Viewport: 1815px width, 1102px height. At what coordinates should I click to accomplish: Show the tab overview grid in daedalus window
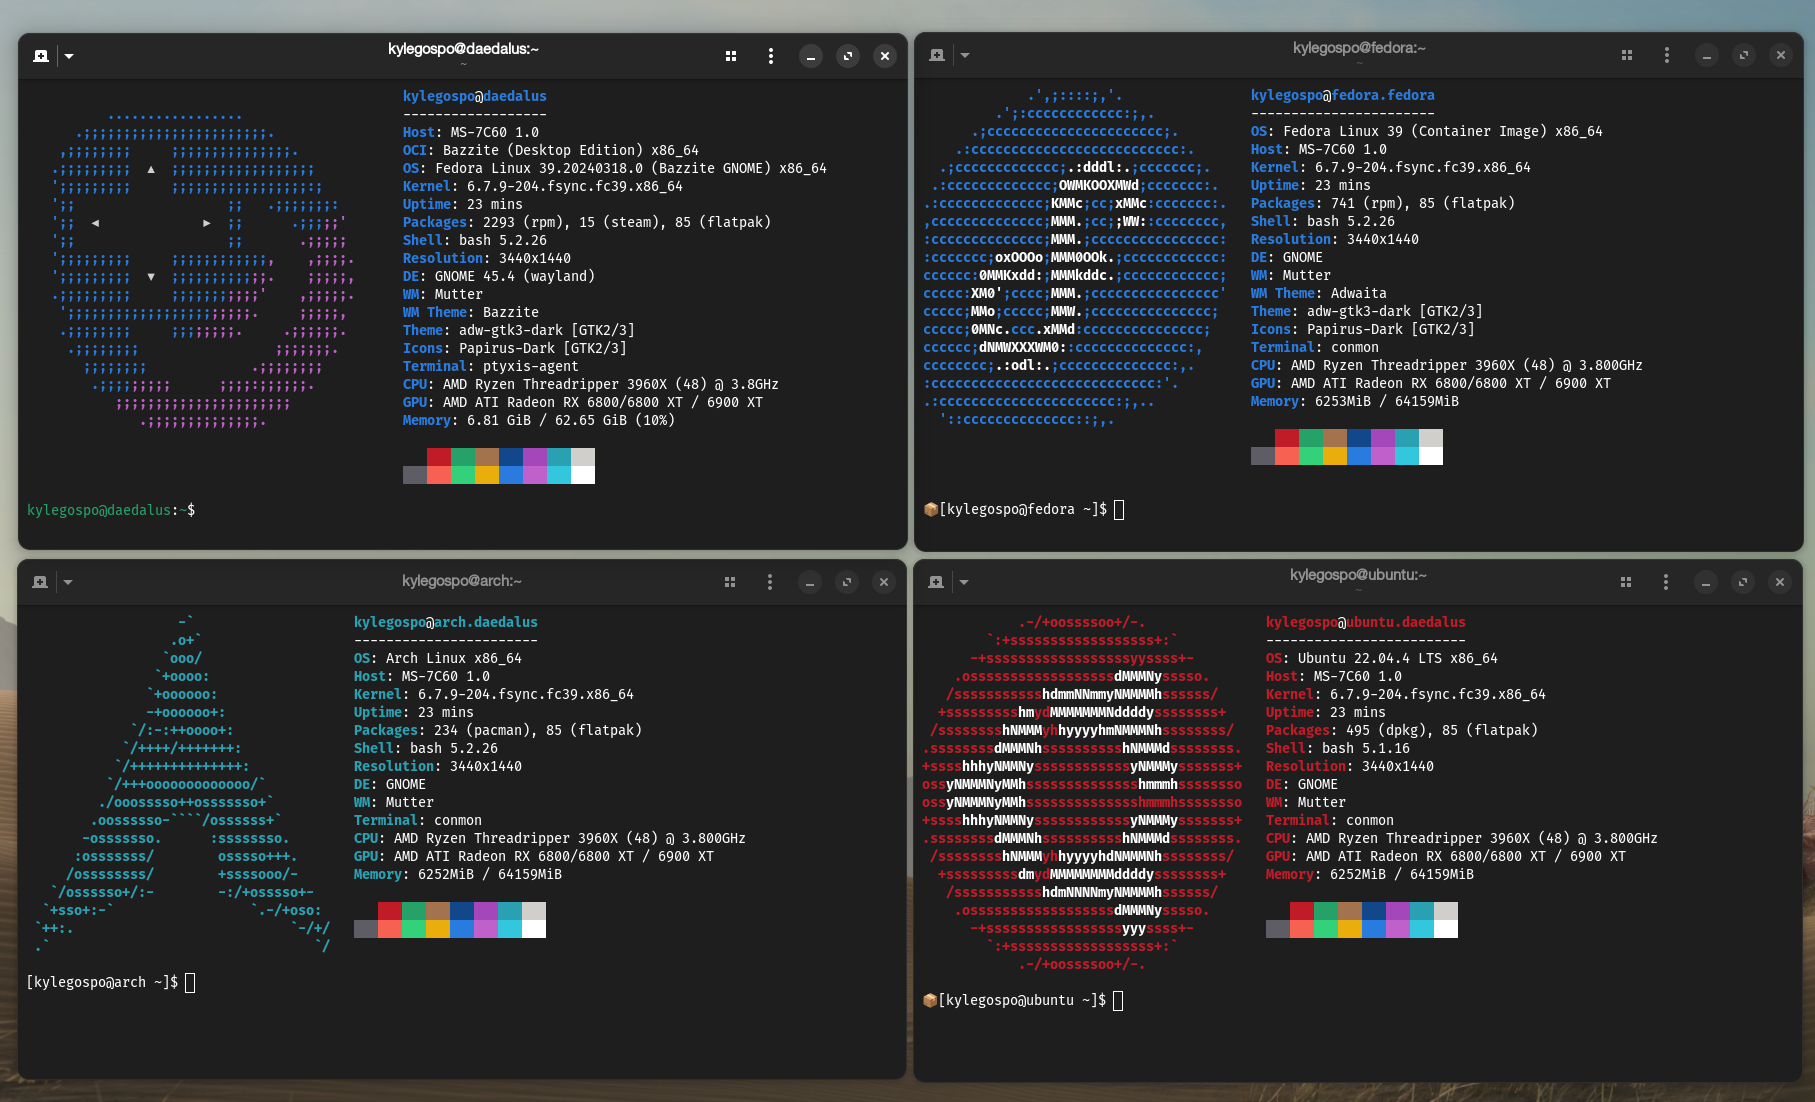click(x=731, y=56)
